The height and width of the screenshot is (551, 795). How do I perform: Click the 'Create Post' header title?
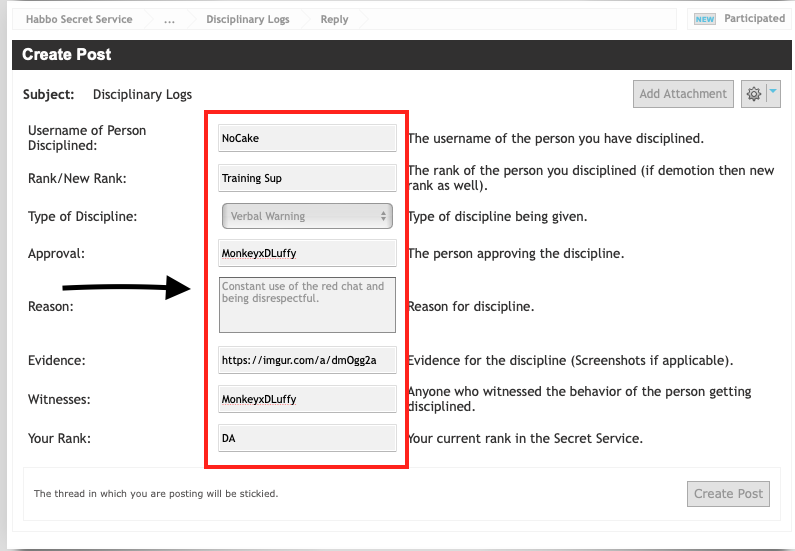66,54
